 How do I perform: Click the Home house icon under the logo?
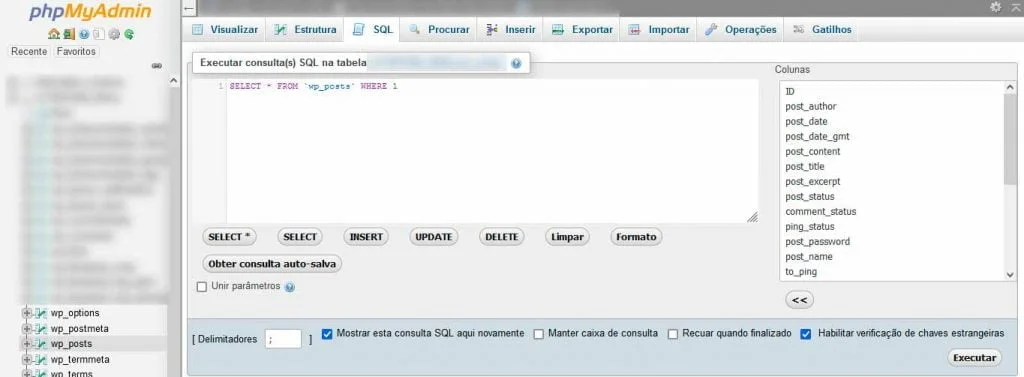click(53, 34)
